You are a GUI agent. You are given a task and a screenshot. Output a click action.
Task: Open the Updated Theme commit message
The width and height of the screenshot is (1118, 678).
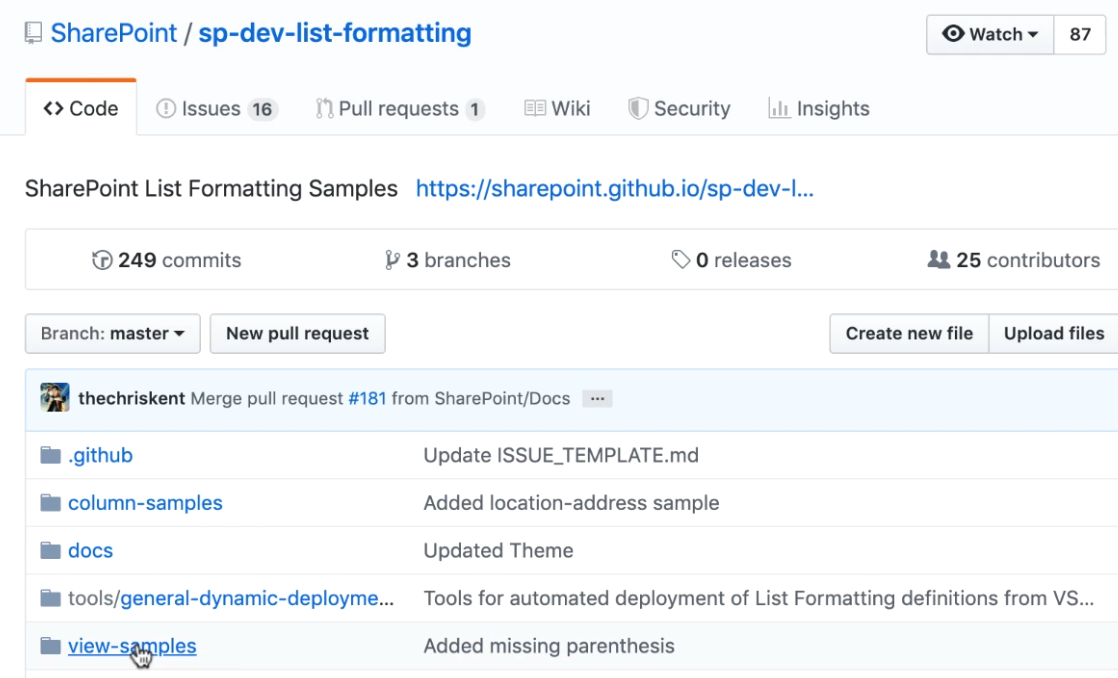pyautogui.click(x=498, y=551)
